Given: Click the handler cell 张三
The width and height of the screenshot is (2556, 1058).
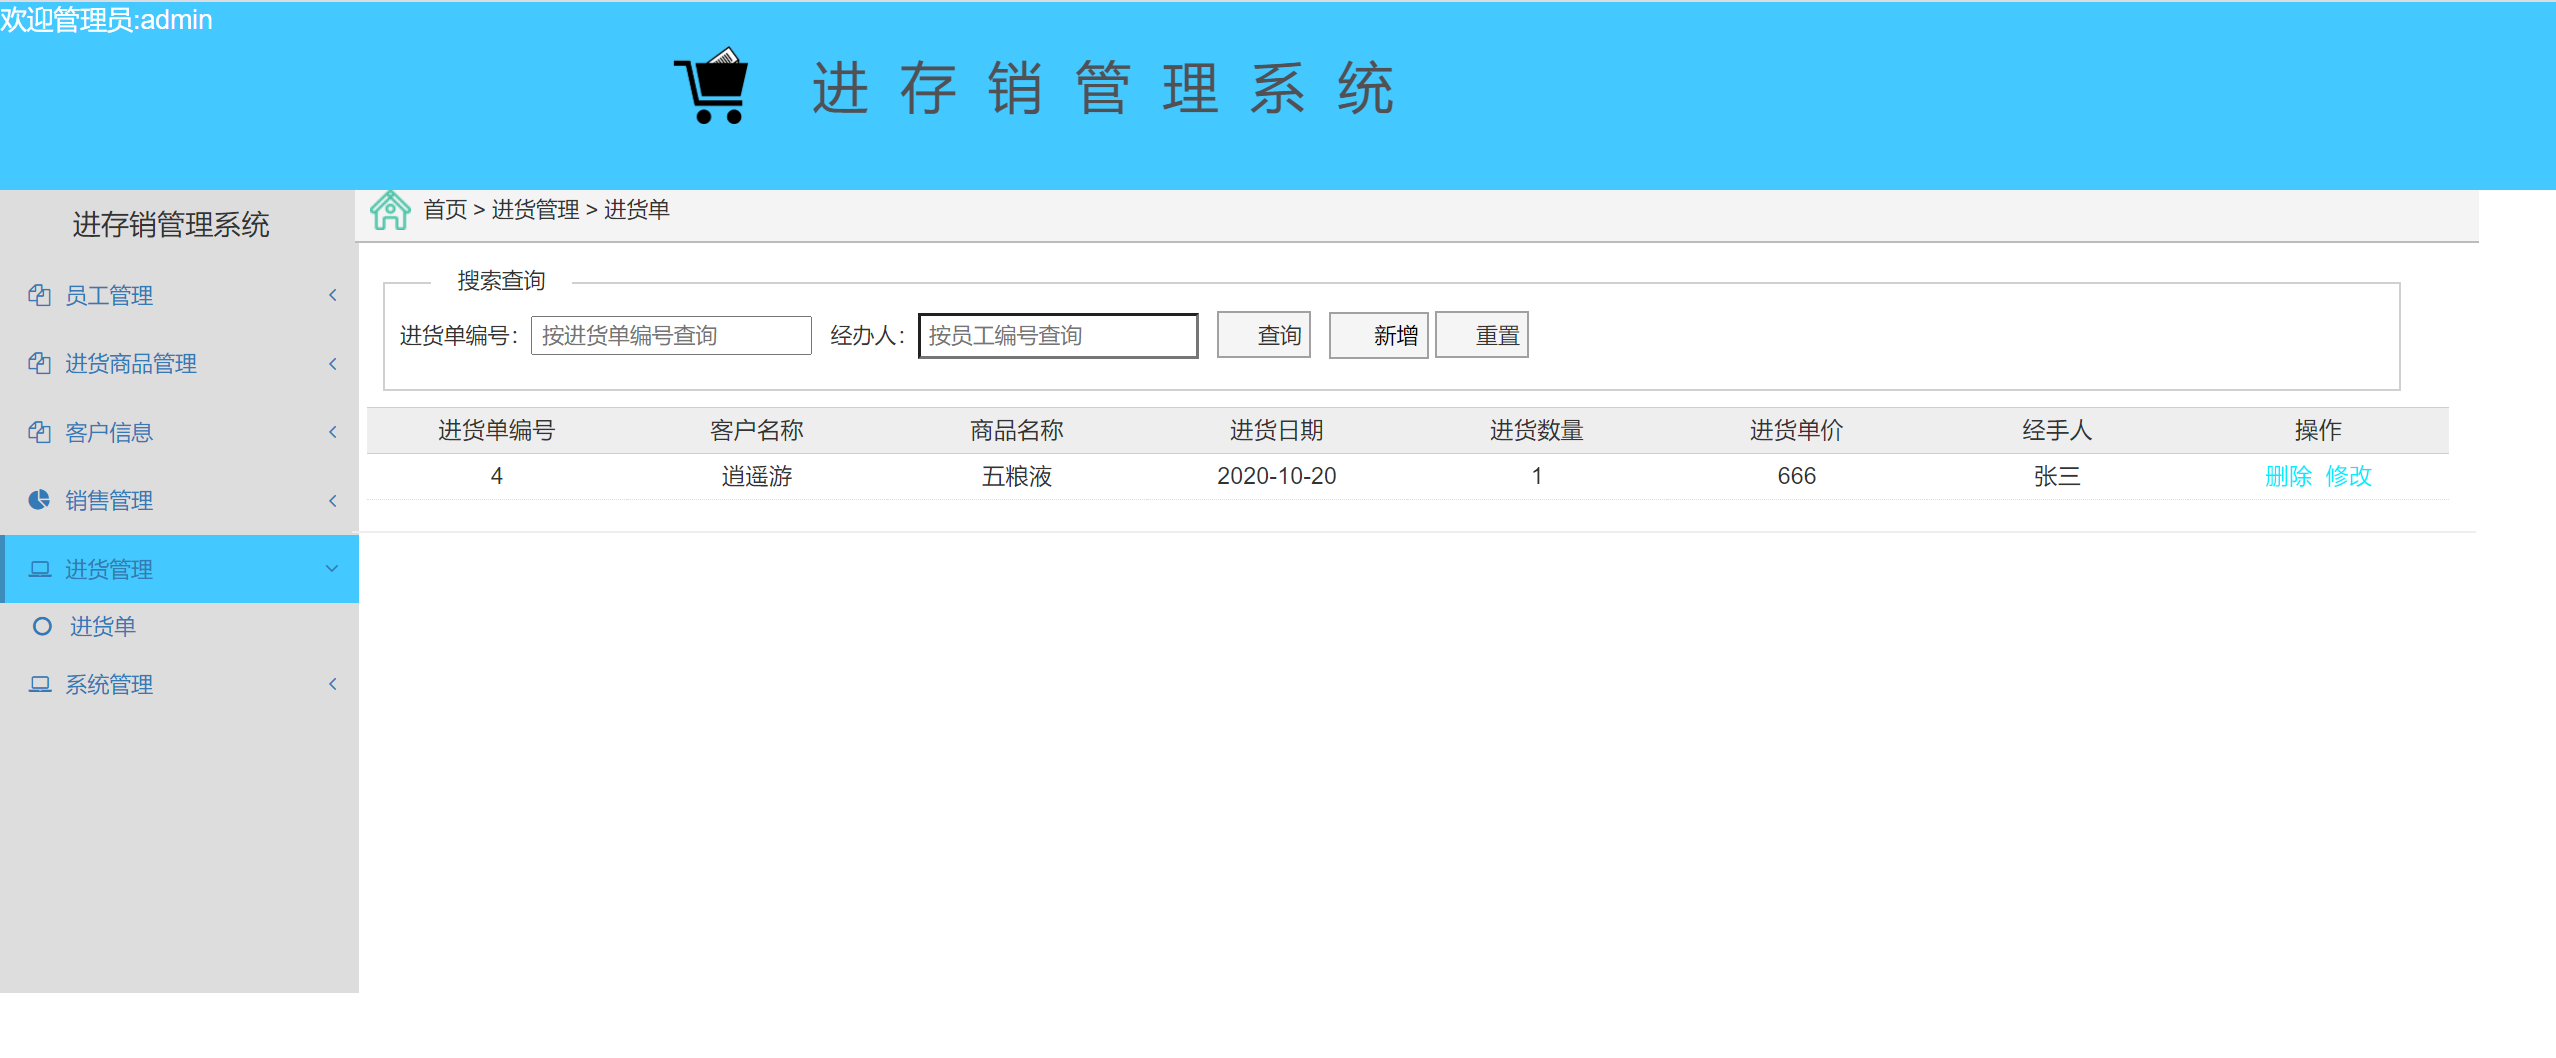Looking at the screenshot, I should coord(2056,476).
